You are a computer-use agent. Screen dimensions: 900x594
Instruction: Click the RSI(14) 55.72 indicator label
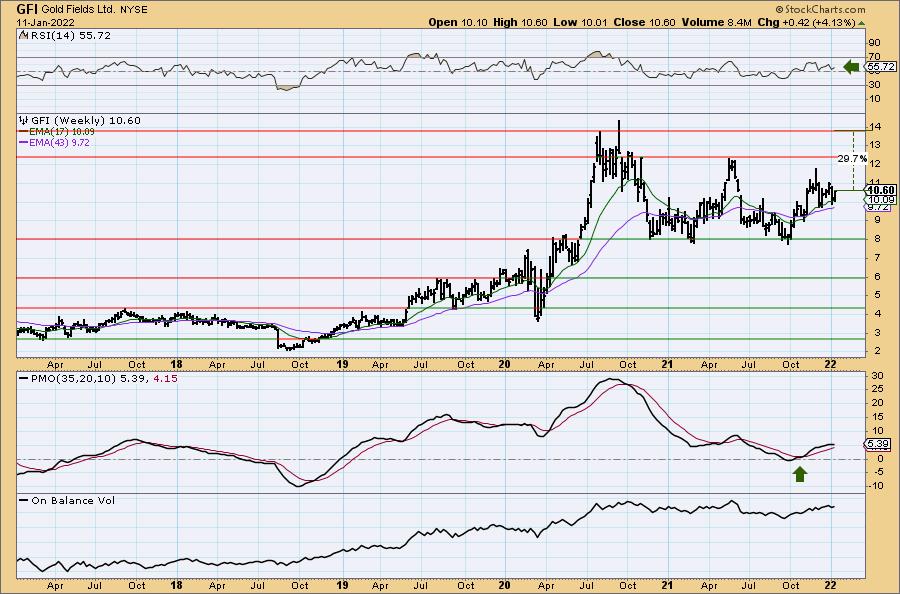tap(69, 36)
